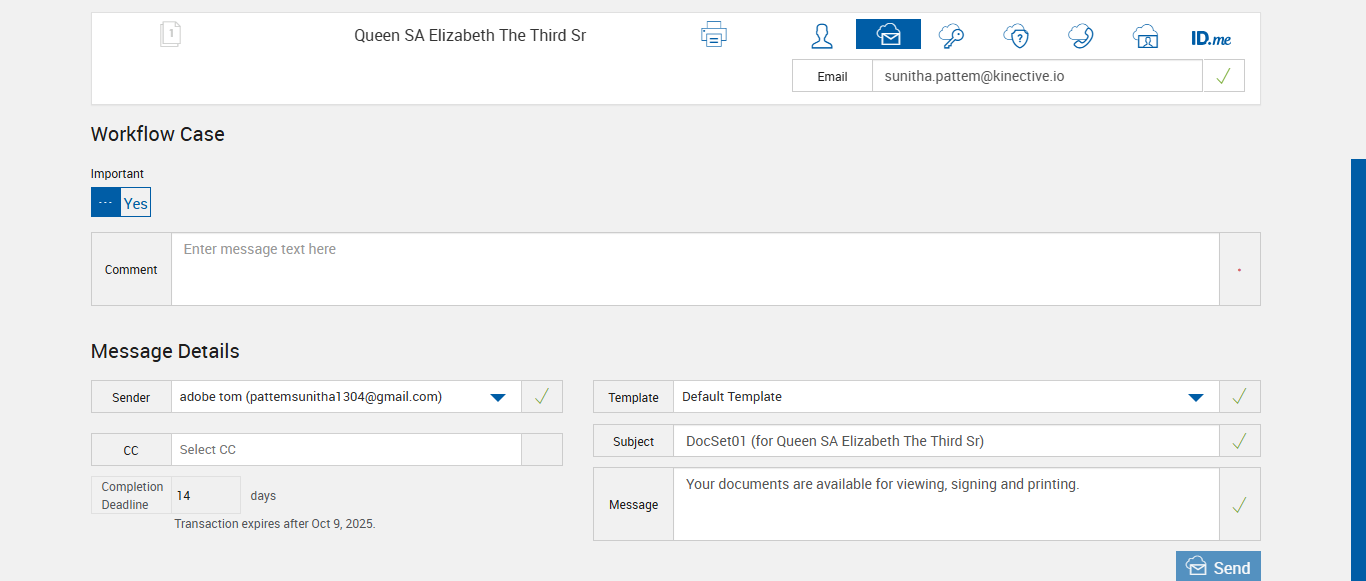Screen dimensions: 1366x581
Task: Click the Email address field
Action: [1036, 76]
